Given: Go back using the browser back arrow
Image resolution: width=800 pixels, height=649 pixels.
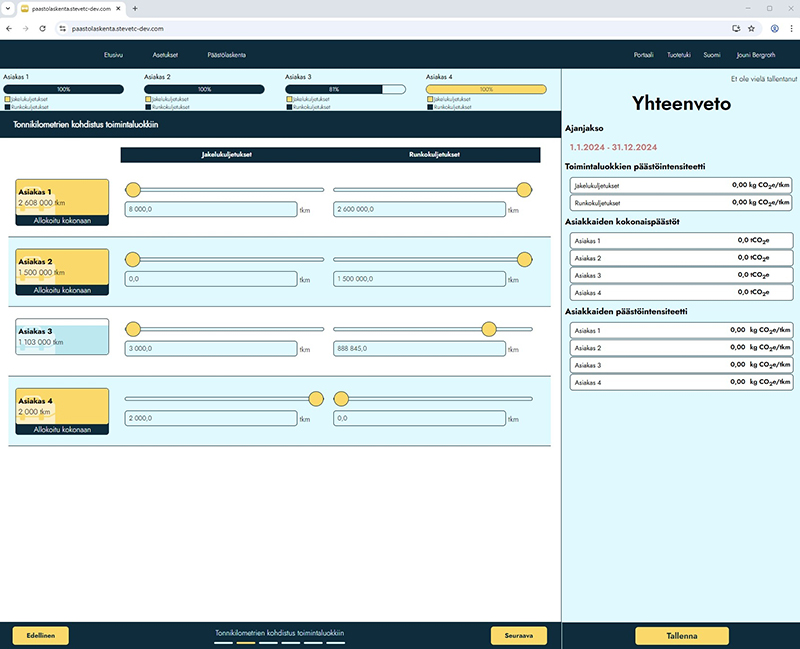Looking at the screenshot, I should click(10, 28).
